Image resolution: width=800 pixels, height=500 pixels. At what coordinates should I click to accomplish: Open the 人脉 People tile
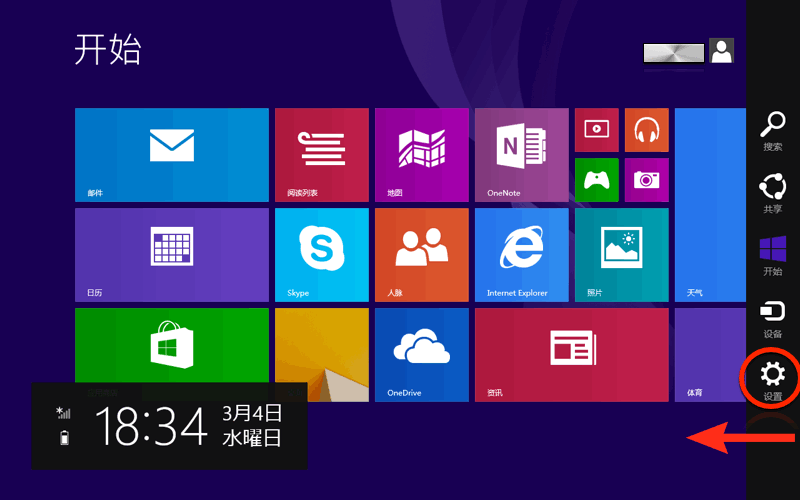click(x=421, y=254)
